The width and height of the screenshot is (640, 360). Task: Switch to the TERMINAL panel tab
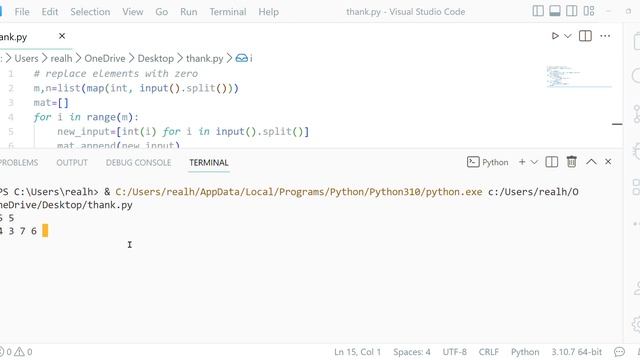point(209,162)
